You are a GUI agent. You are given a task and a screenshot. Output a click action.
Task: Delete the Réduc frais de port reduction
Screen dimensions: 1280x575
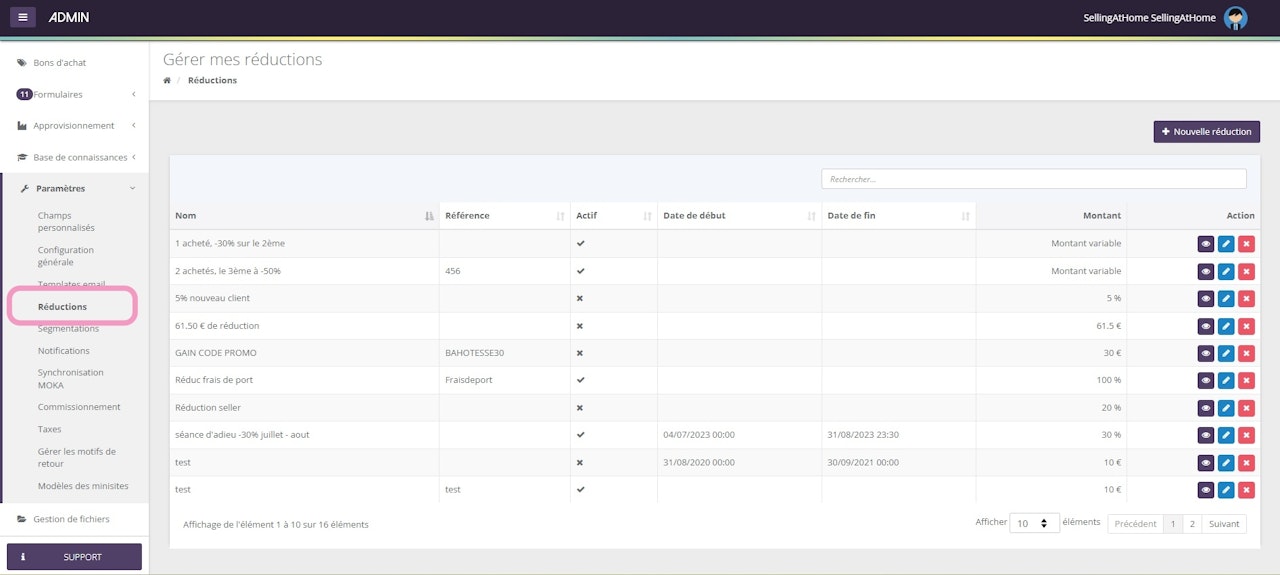pos(1245,380)
